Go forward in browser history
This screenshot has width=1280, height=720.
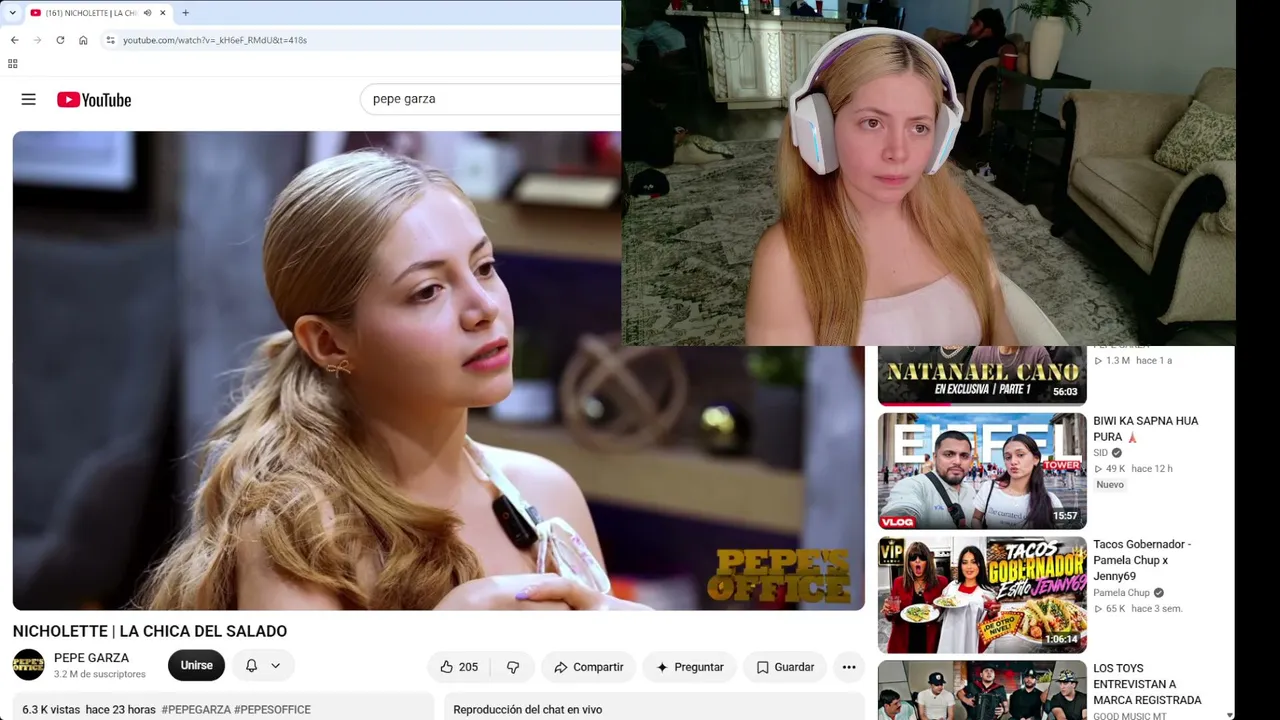click(37, 40)
